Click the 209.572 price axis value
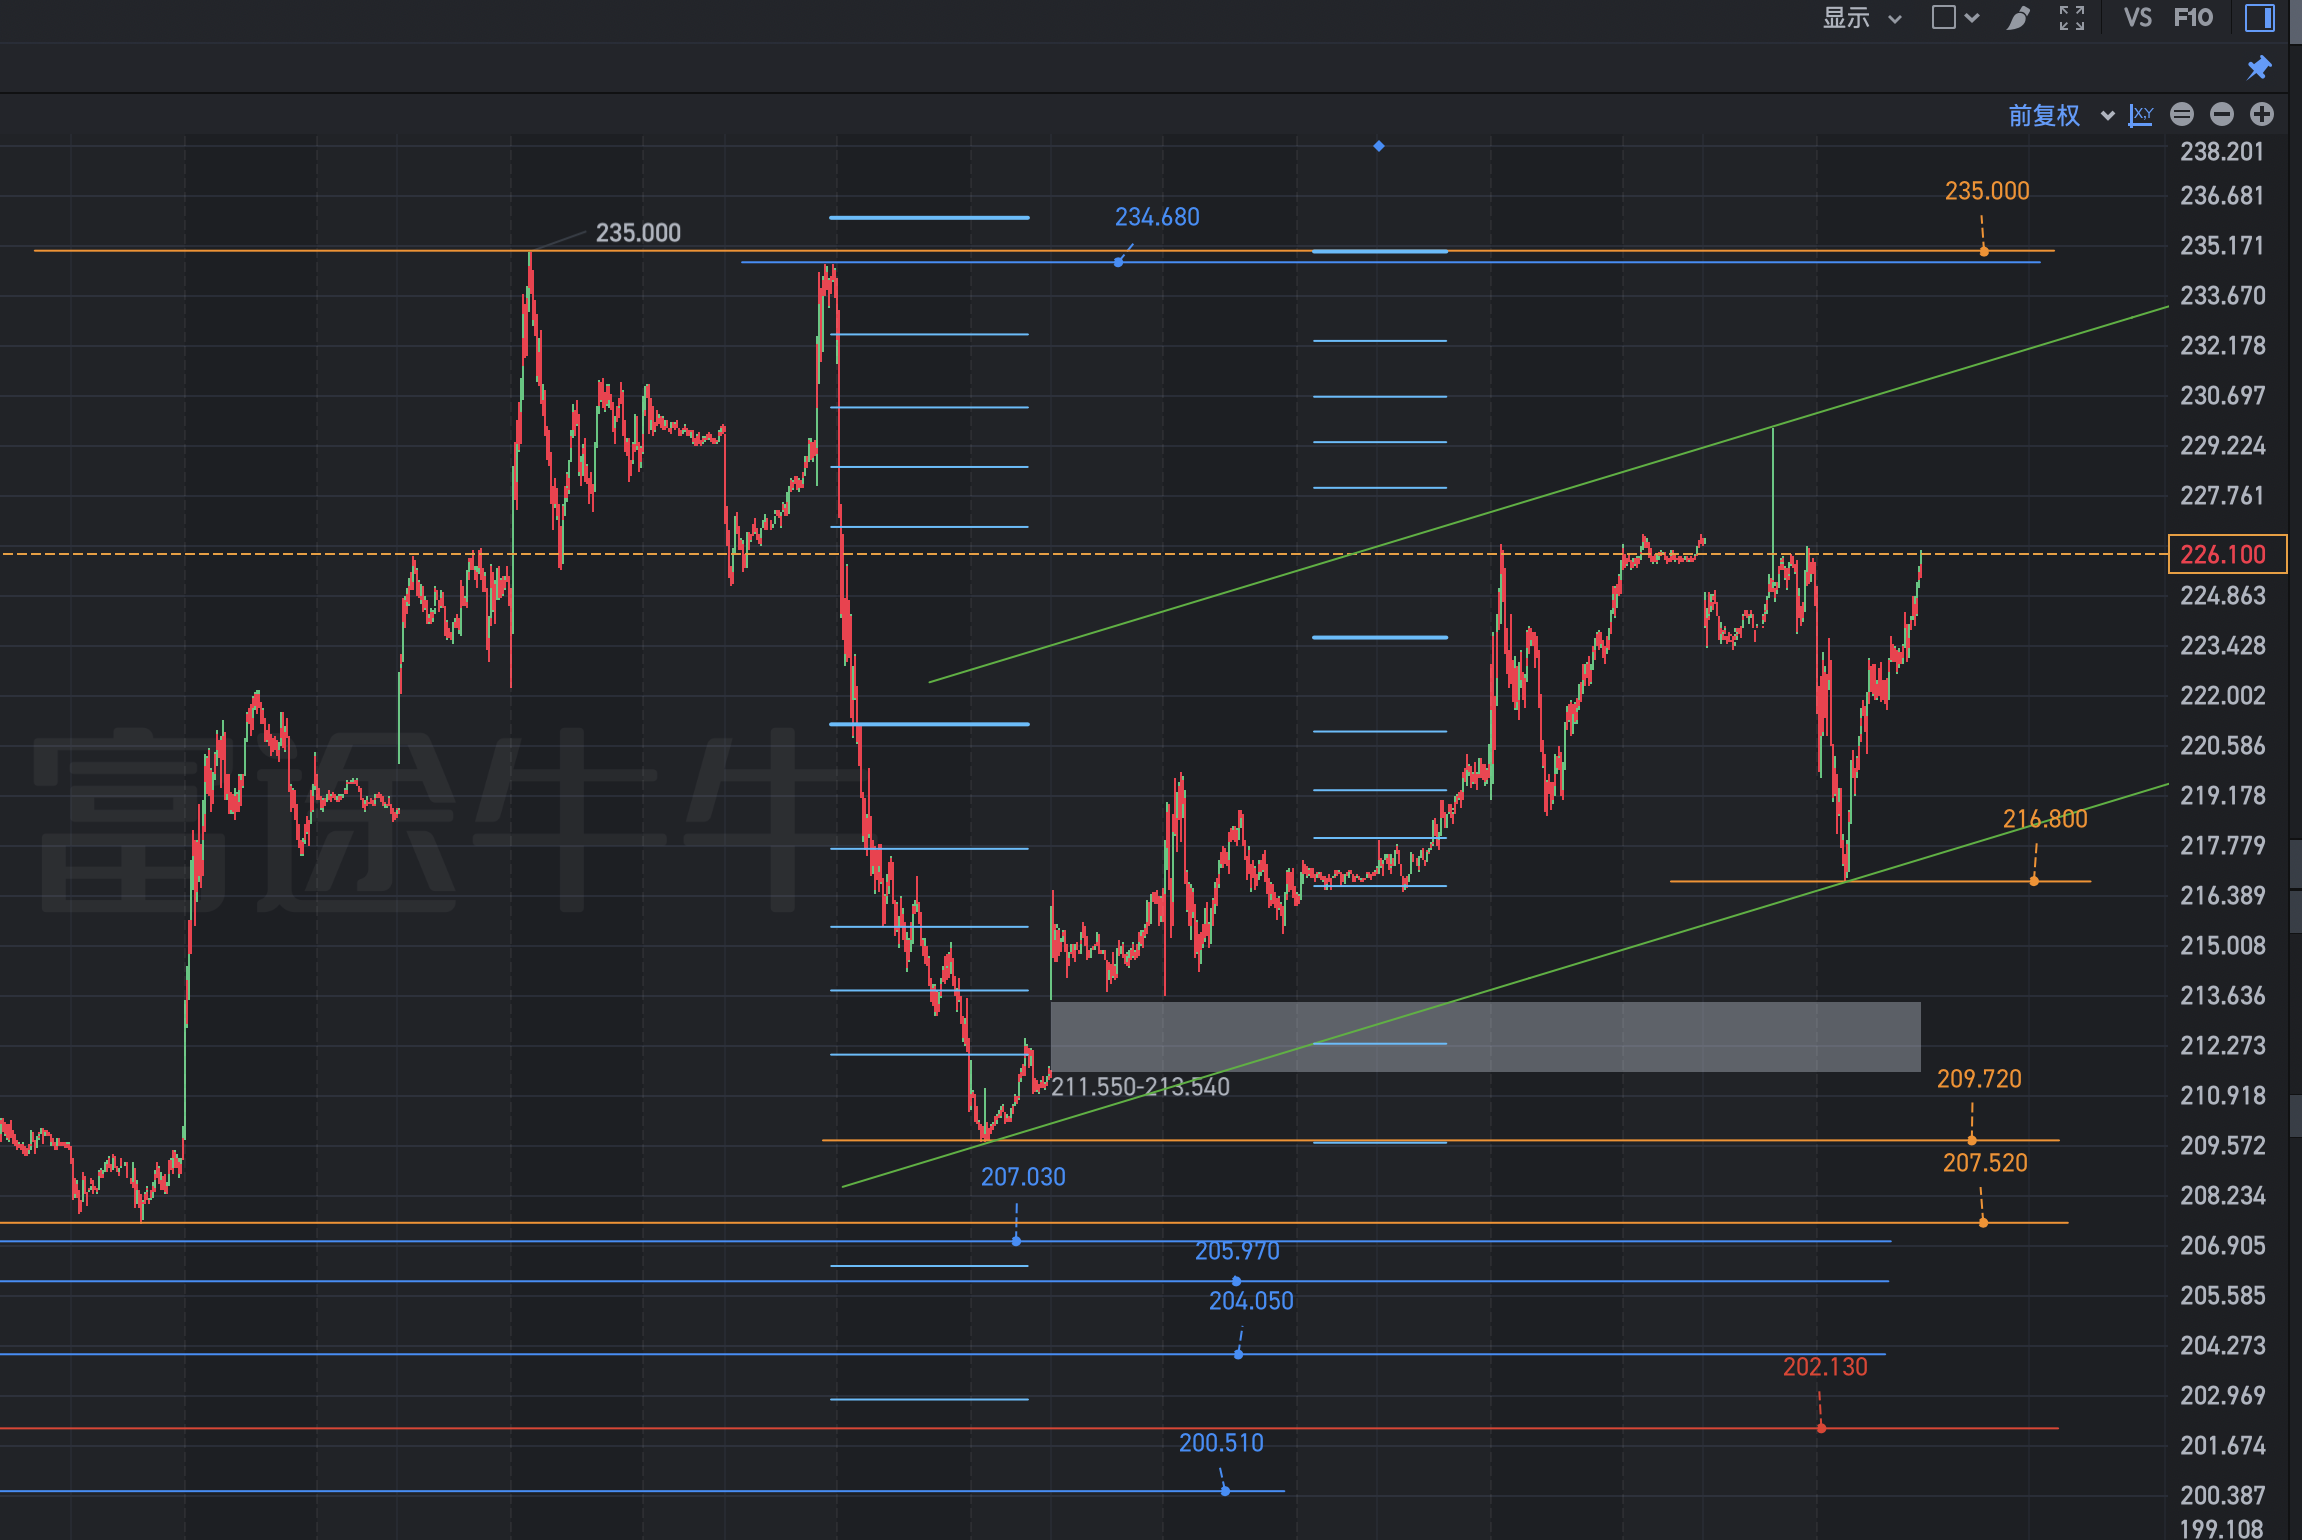The image size is (2302, 1540). 2222,1146
